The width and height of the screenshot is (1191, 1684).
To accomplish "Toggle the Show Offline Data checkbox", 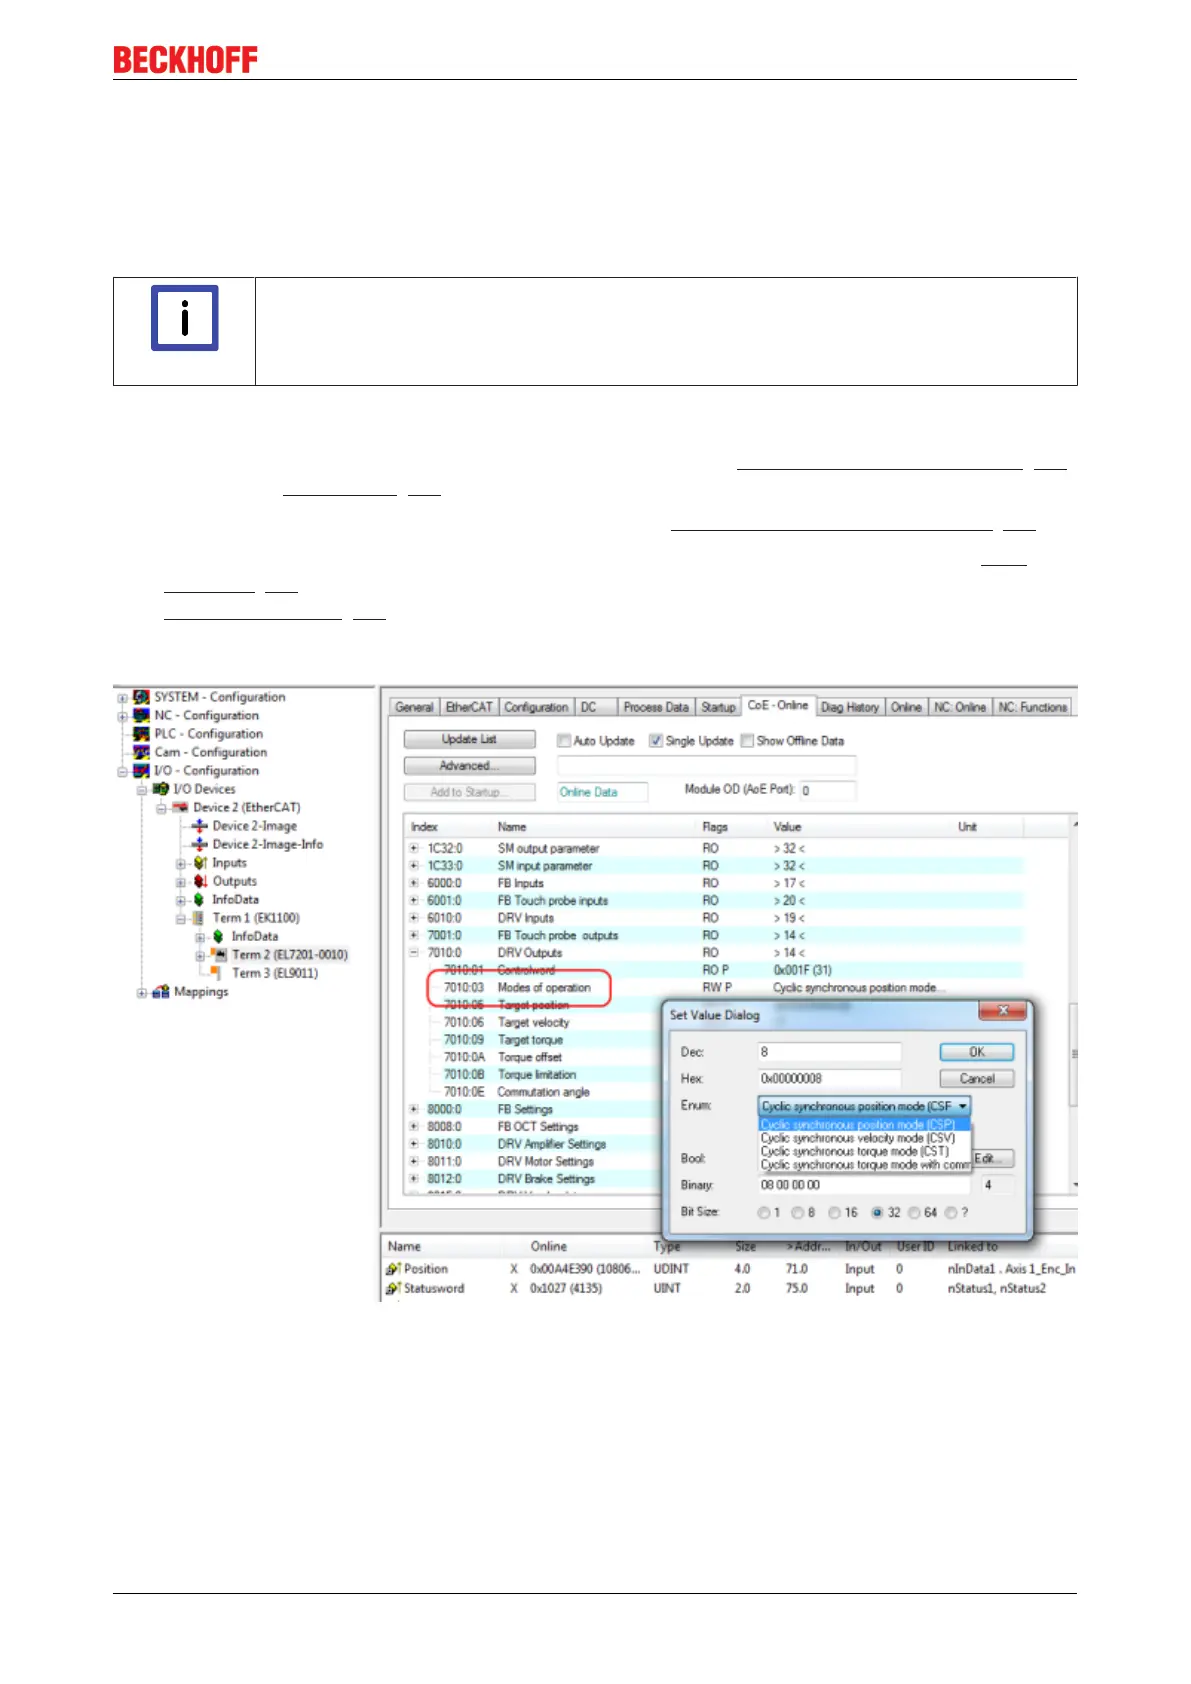I will pyautogui.click(x=747, y=741).
